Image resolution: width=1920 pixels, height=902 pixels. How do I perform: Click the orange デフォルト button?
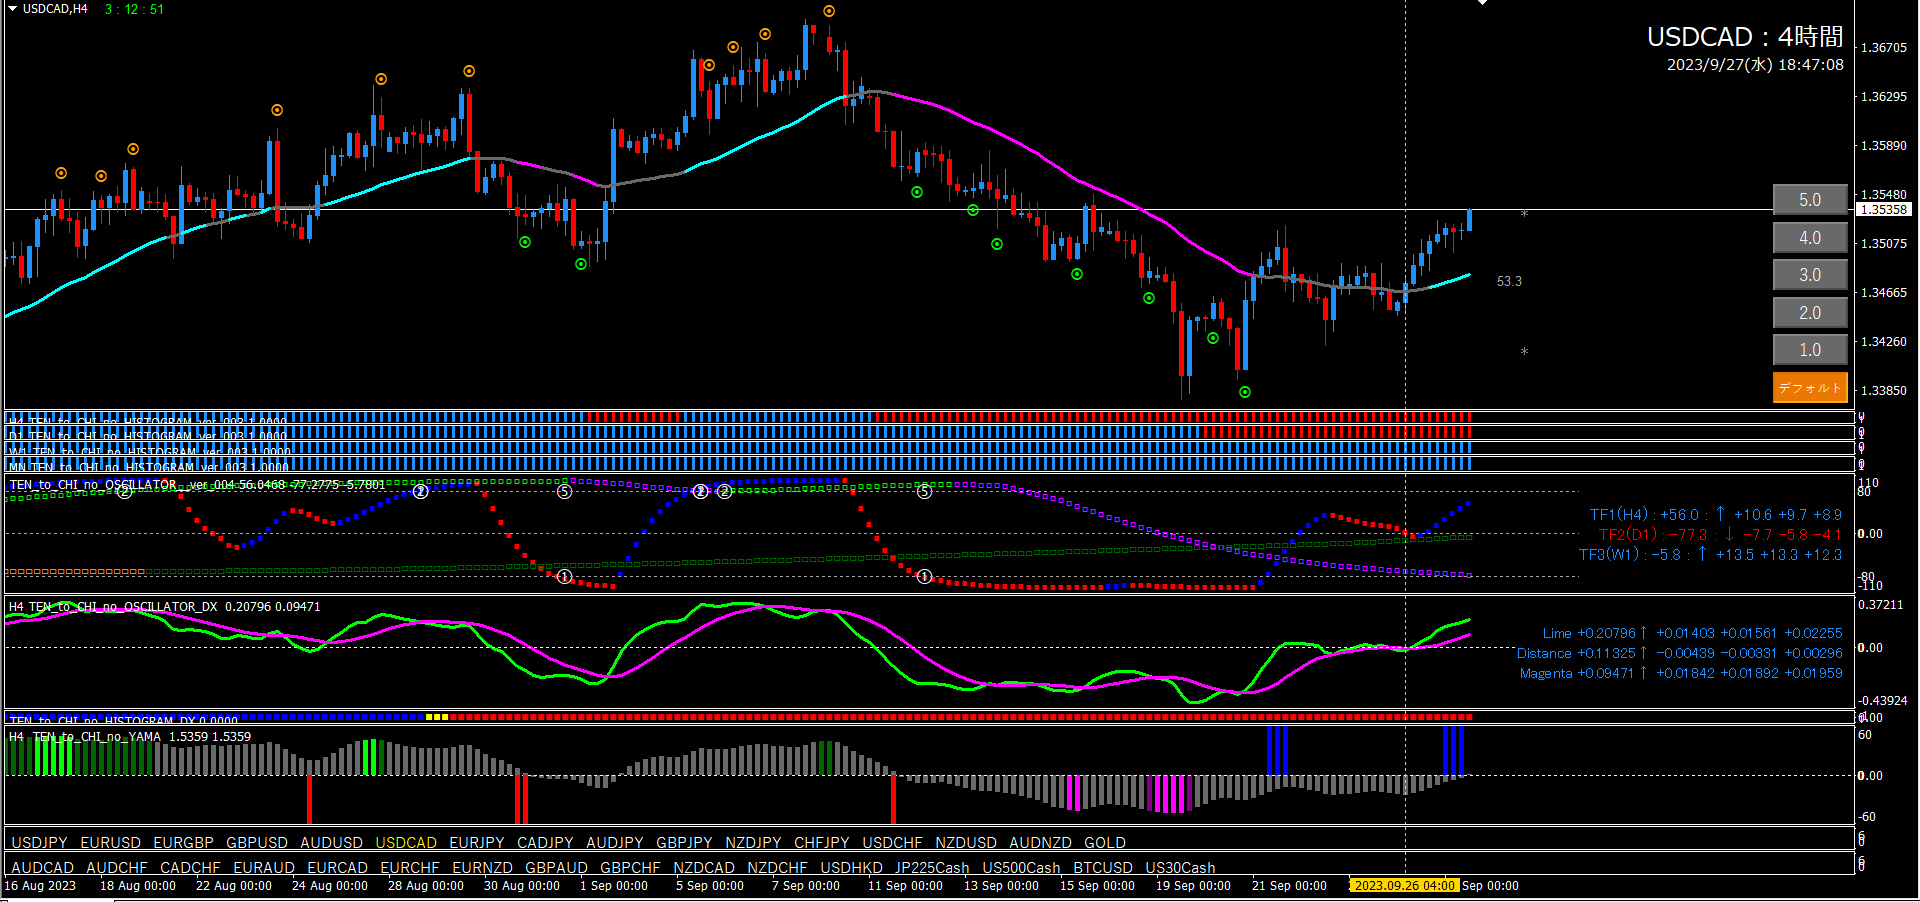tap(1810, 388)
